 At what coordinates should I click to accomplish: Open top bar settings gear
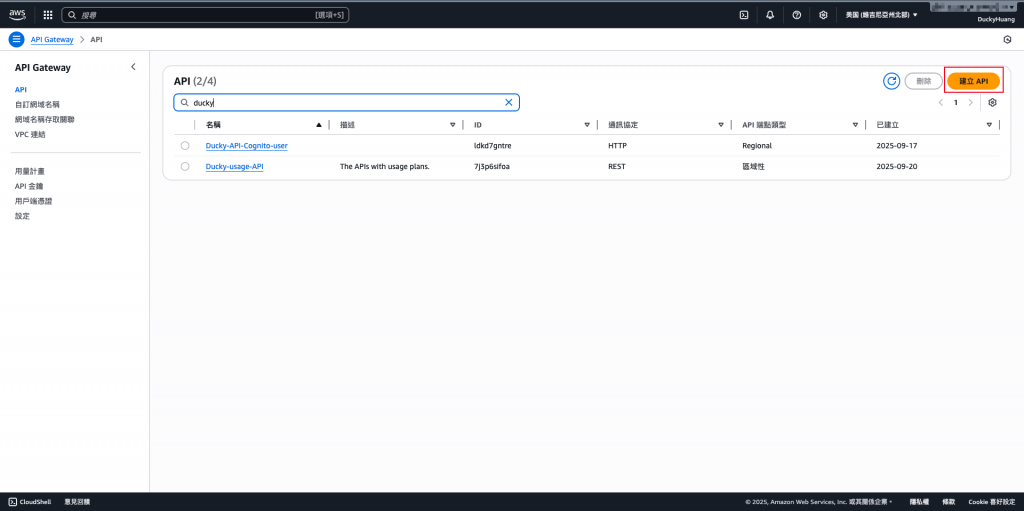click(824, 14)
